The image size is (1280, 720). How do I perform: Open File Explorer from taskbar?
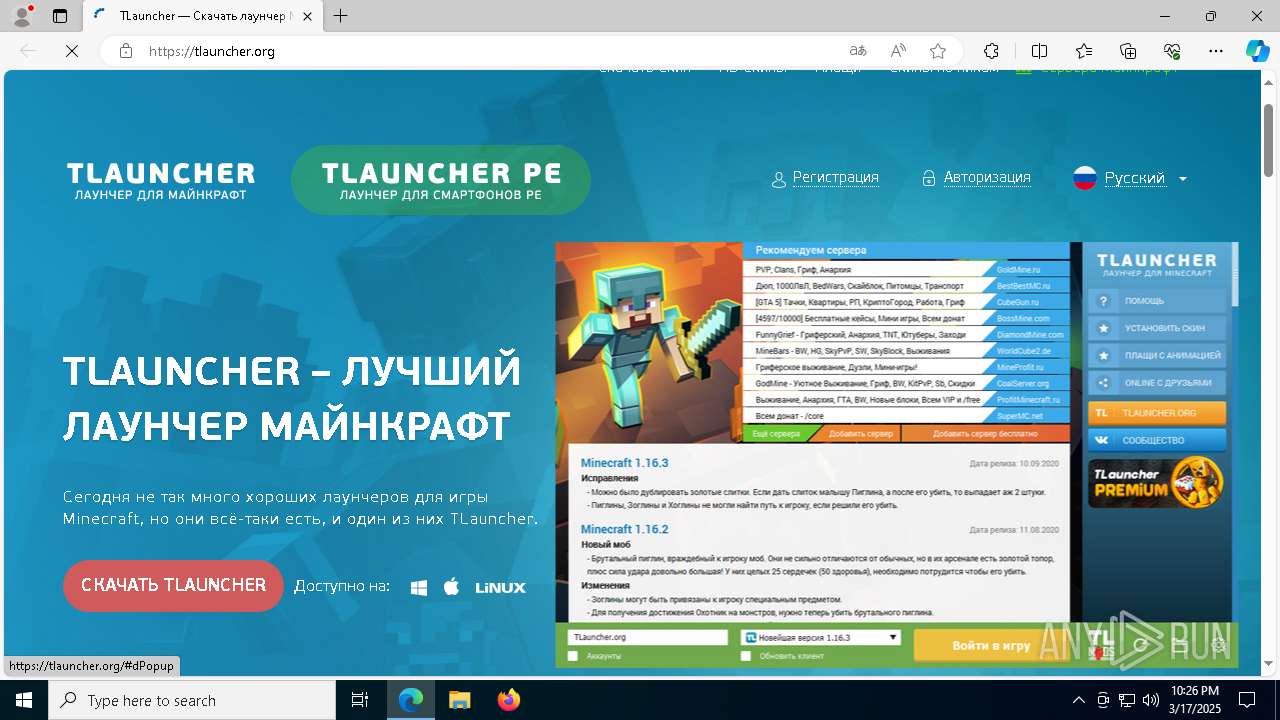[x=459, y=700]
